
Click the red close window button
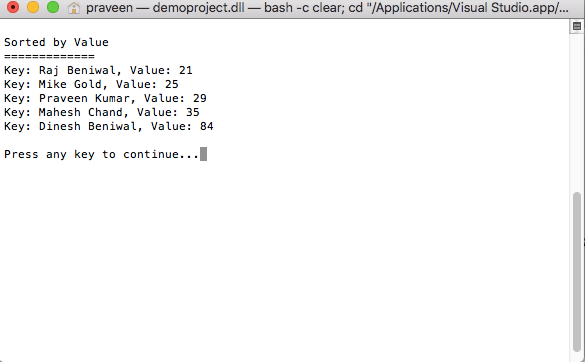13,7
